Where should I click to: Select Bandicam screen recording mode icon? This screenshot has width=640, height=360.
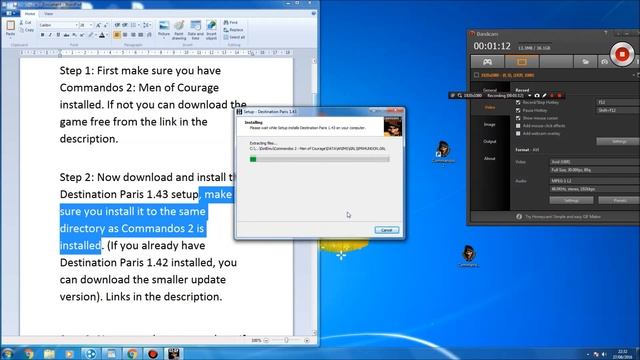point(522,62)
